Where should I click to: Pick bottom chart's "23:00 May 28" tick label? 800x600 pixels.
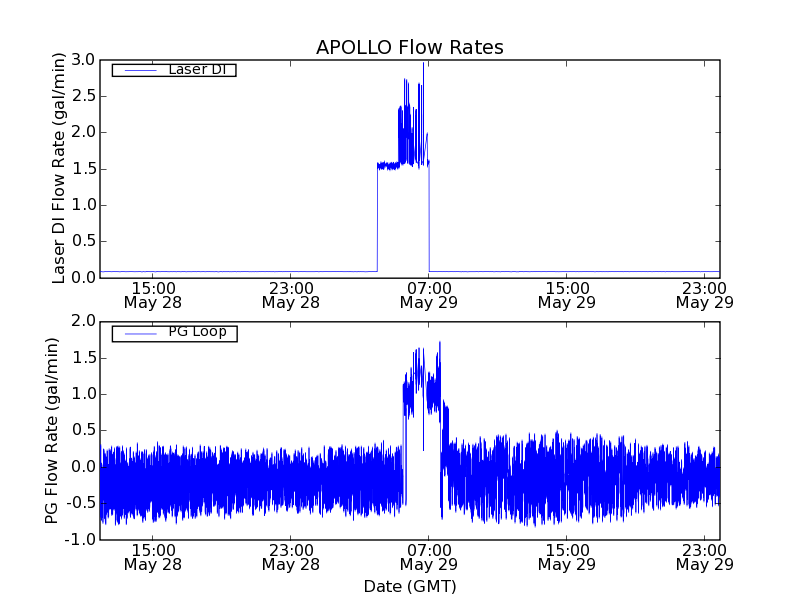click(290, 557)
